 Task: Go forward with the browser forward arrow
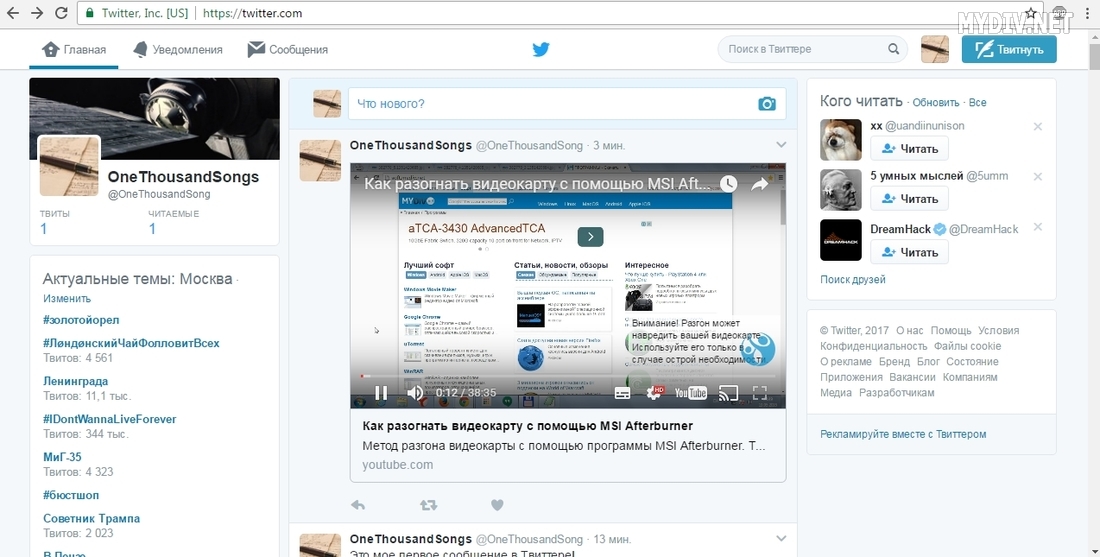click(37, 13)
